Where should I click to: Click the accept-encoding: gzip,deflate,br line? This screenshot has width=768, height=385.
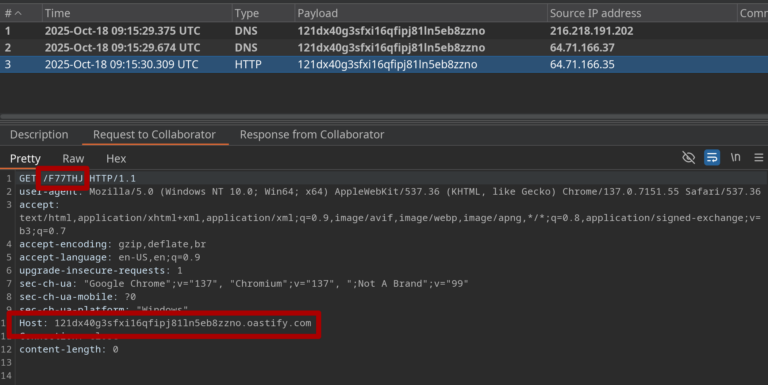(113, 244)
